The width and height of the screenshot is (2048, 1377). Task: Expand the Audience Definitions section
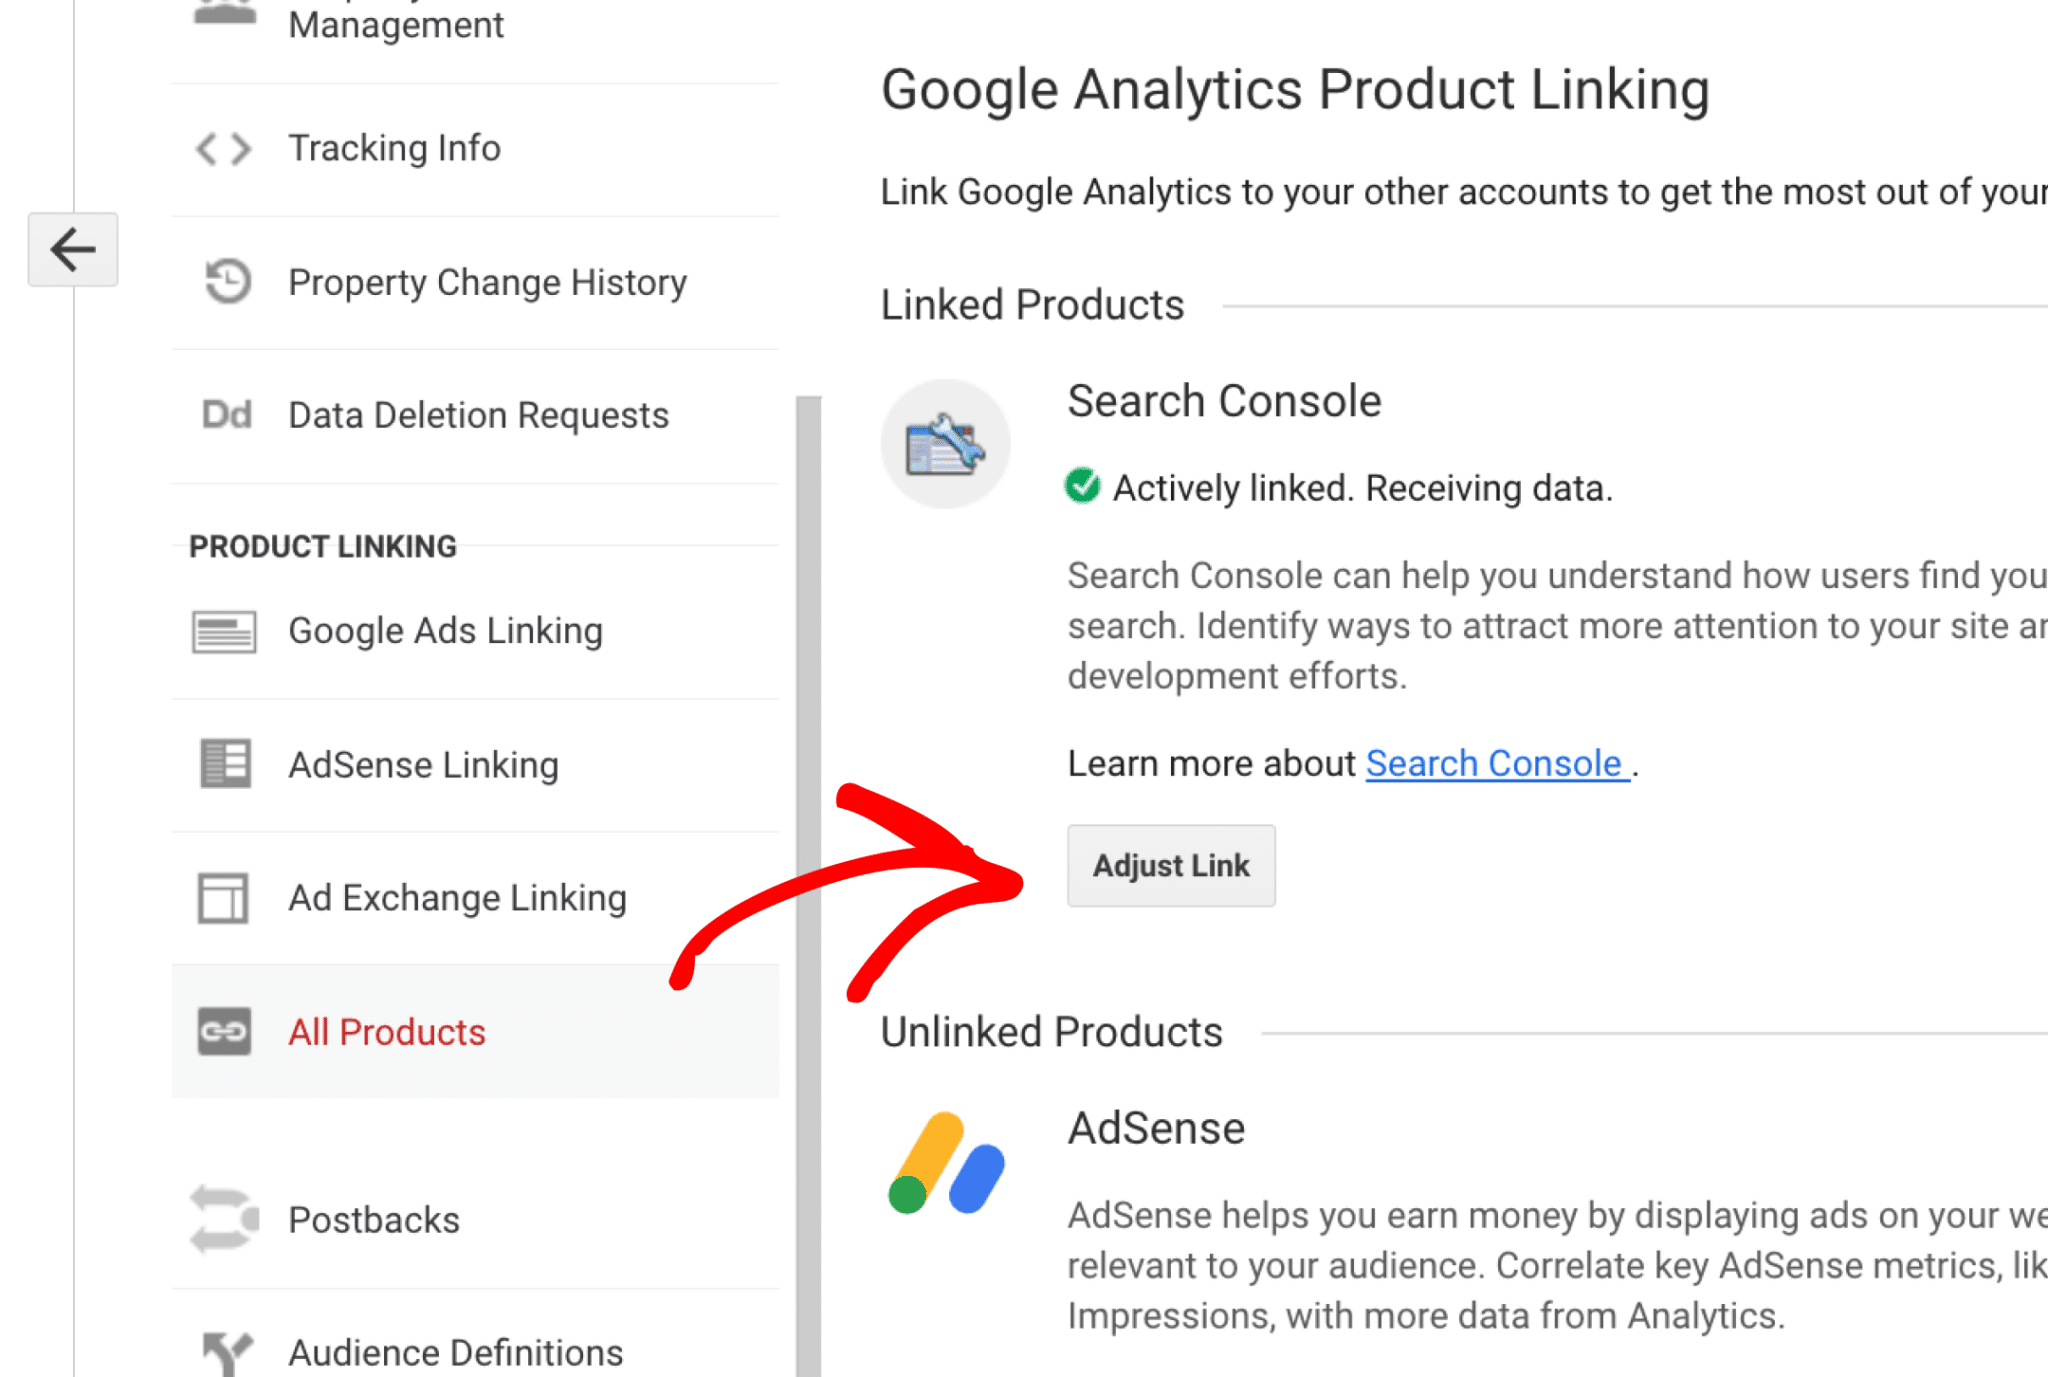point(455,1352)
